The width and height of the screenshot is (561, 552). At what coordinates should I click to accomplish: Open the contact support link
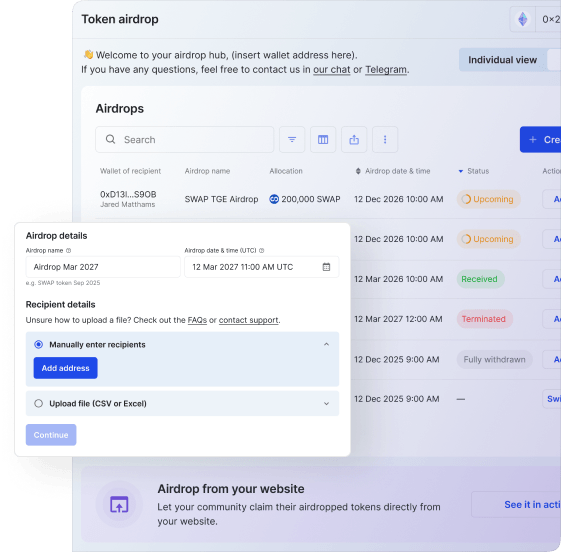248,320
